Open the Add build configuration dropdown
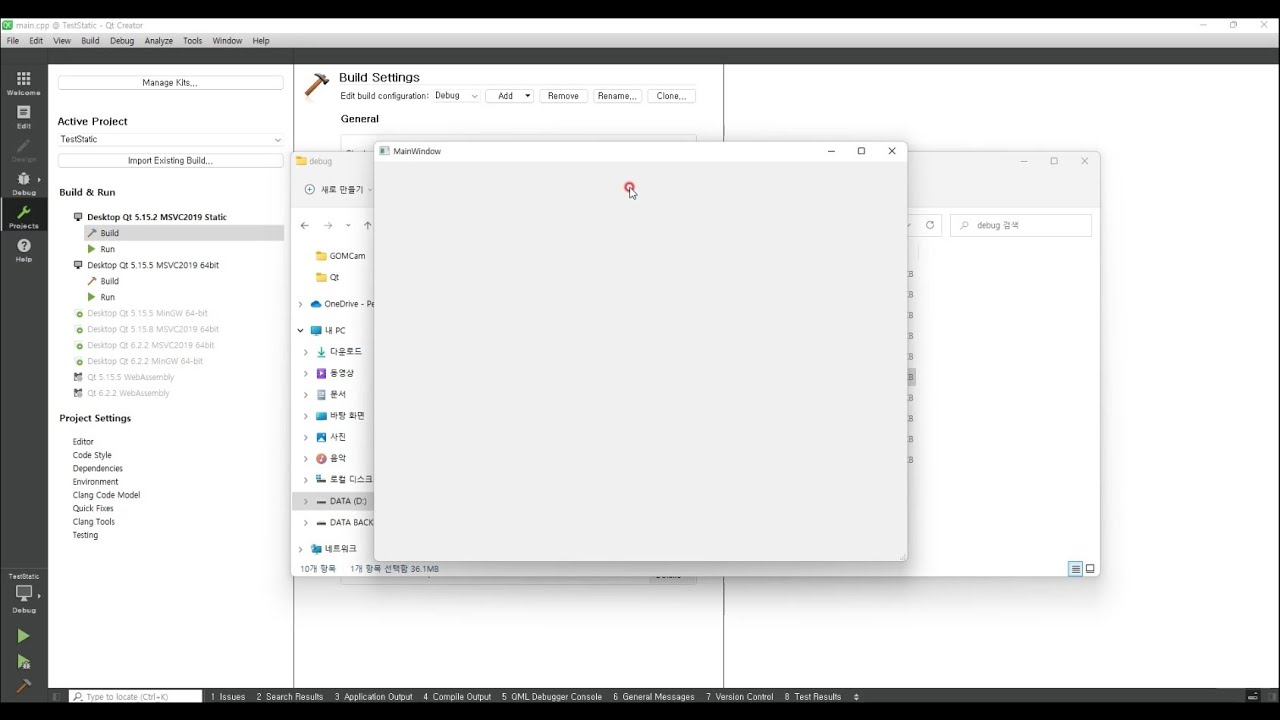The width and height of the screenshot is (1280, 720). click(x=510, y=96)
